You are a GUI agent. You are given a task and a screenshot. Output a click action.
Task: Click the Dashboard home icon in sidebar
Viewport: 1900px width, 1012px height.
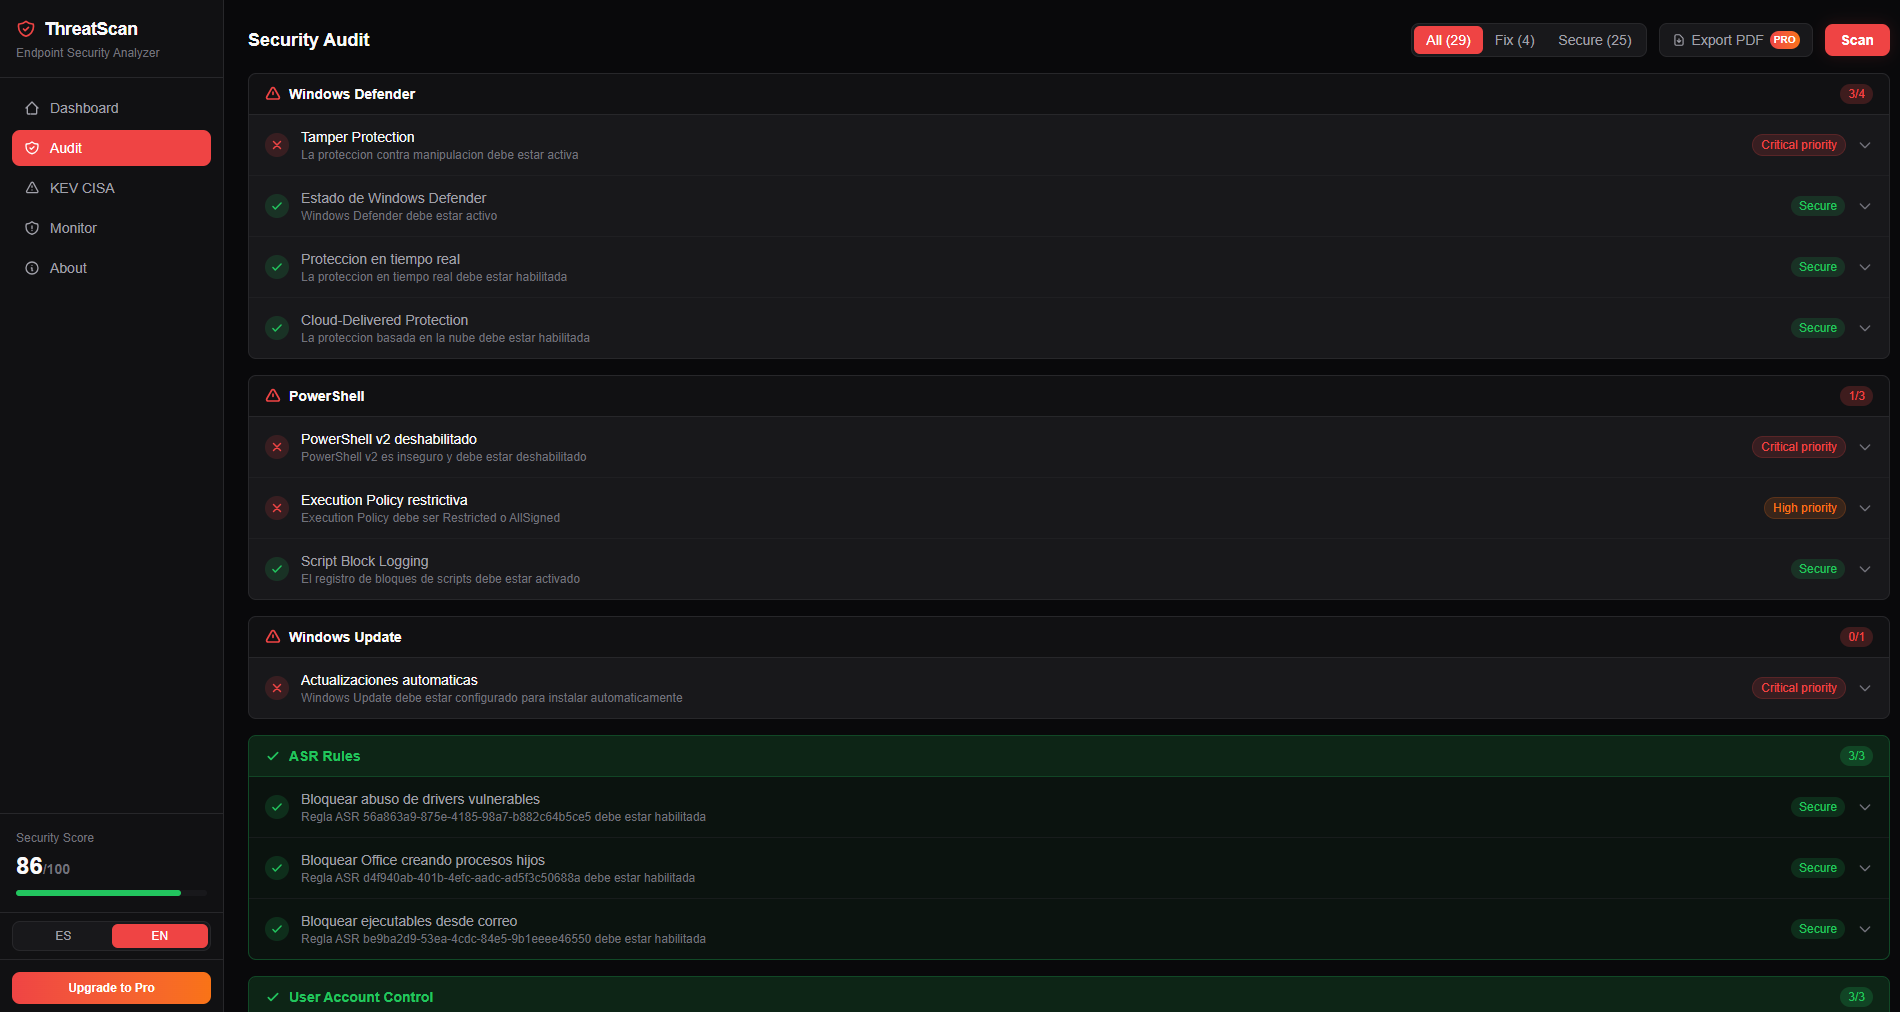point(33,107)
